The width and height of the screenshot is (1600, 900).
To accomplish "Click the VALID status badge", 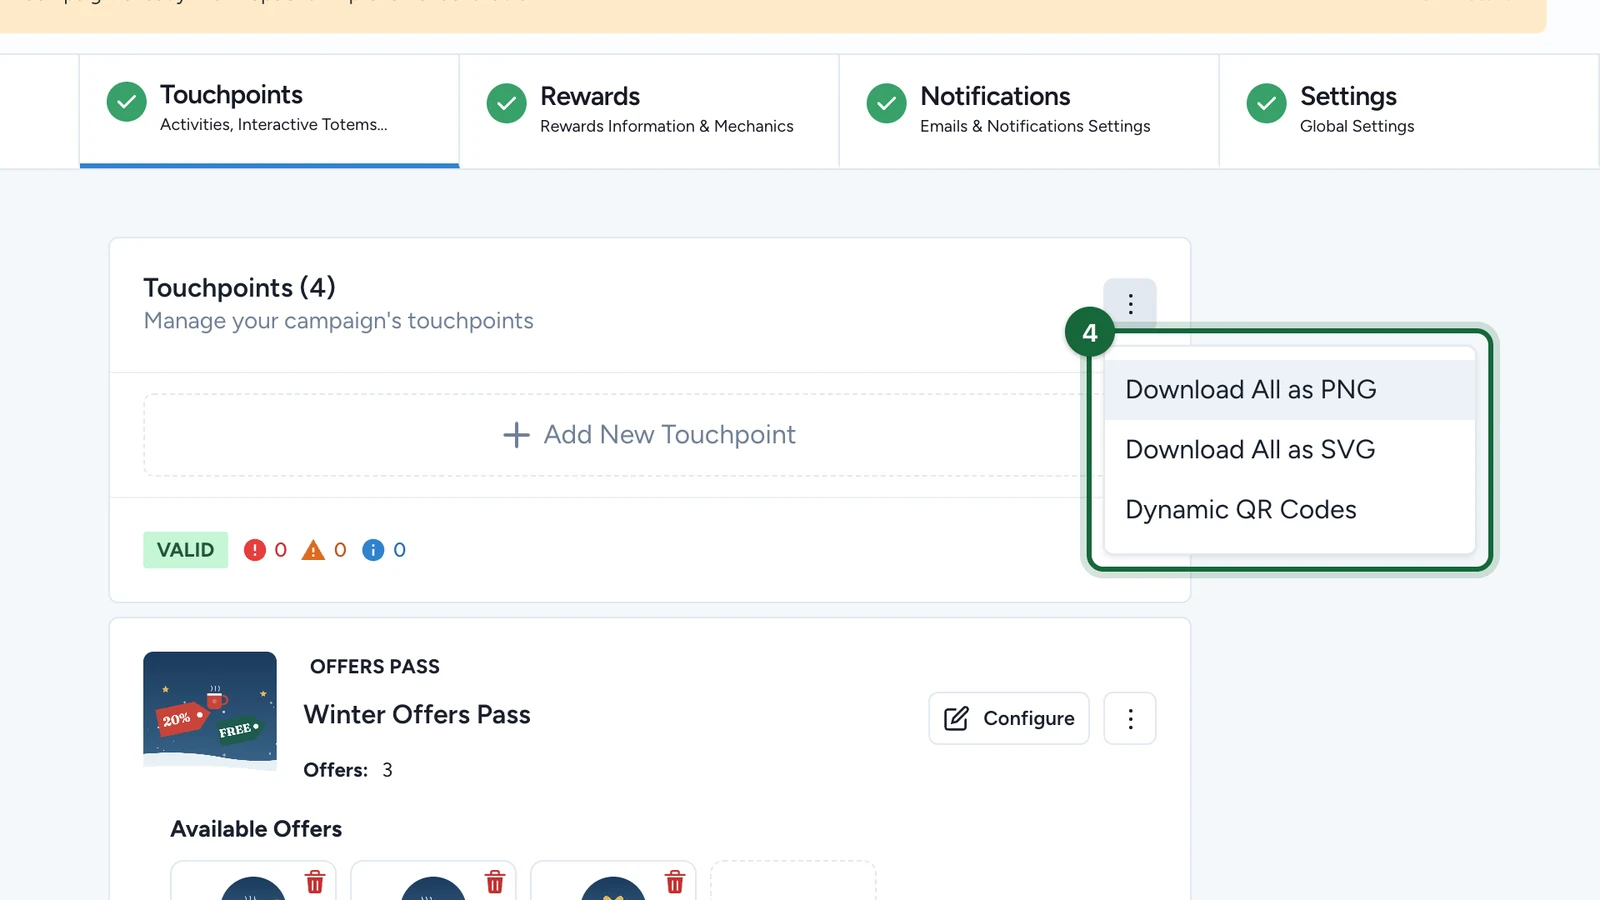I will 186,550.
